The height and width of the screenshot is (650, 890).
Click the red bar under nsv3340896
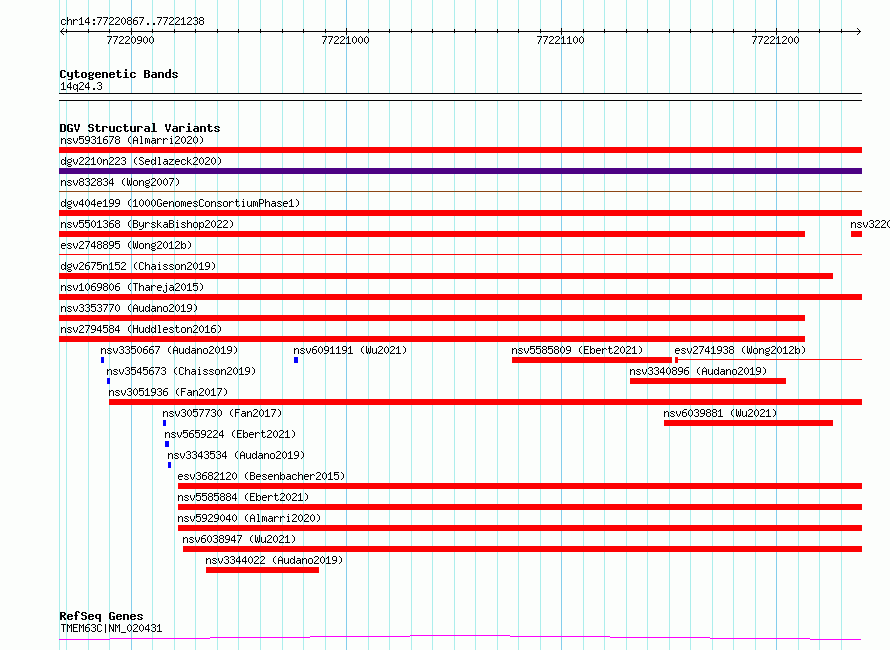click(708, 381)
